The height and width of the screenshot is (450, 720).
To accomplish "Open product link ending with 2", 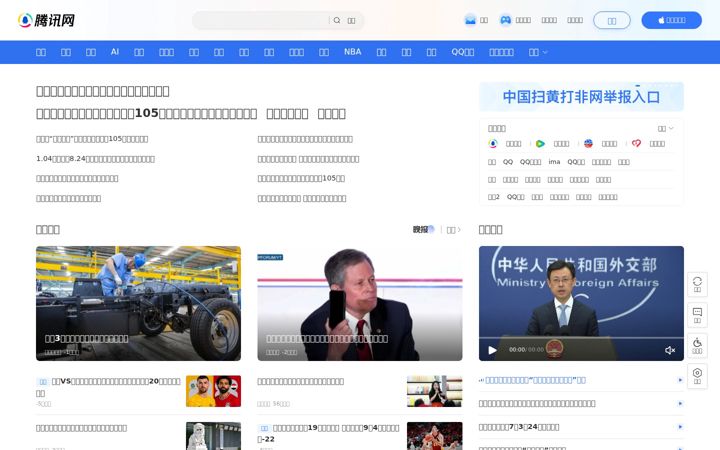I will coord(494,197).
